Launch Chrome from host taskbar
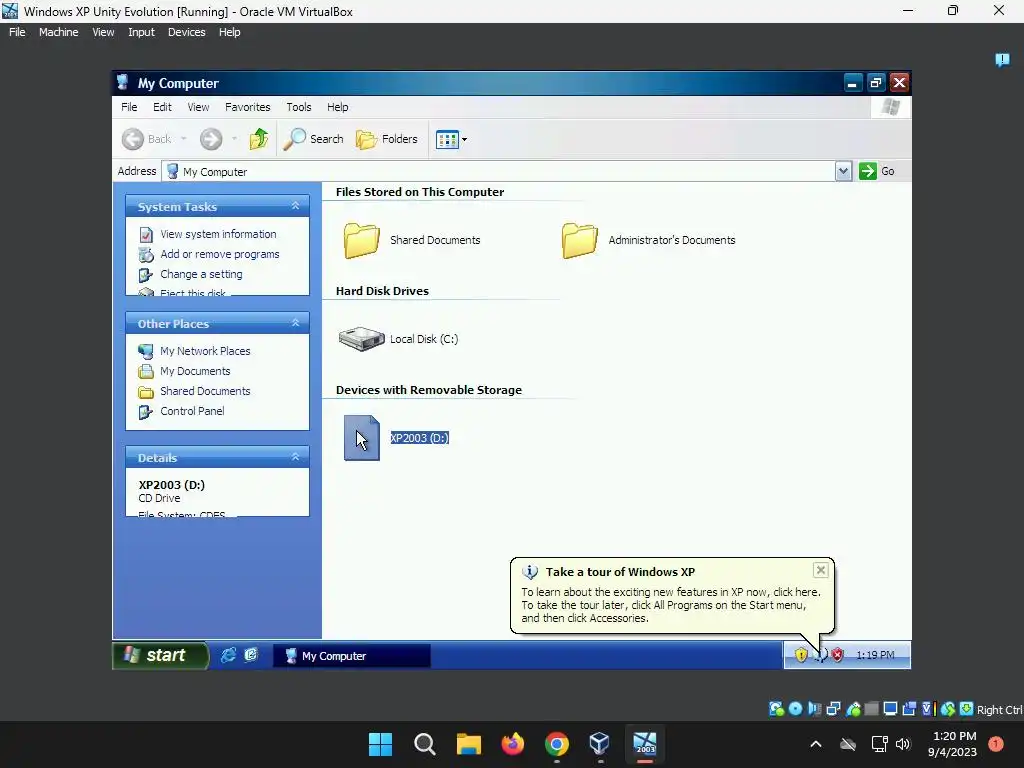Image resolution: width=1024 pixels, height=768 pixels. click(556, 744)
